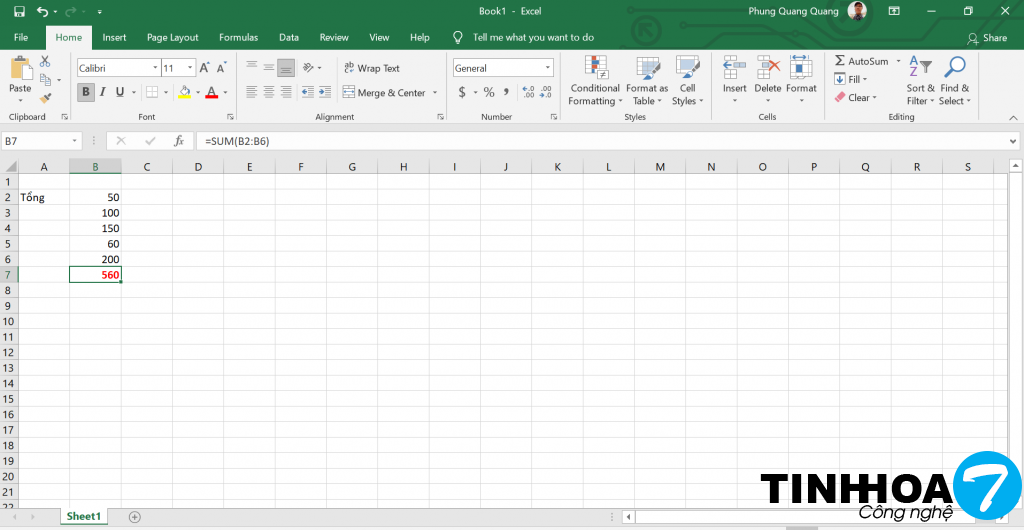
Task: Click the yellow Fill Color swatch
Action: click(183, 92)
